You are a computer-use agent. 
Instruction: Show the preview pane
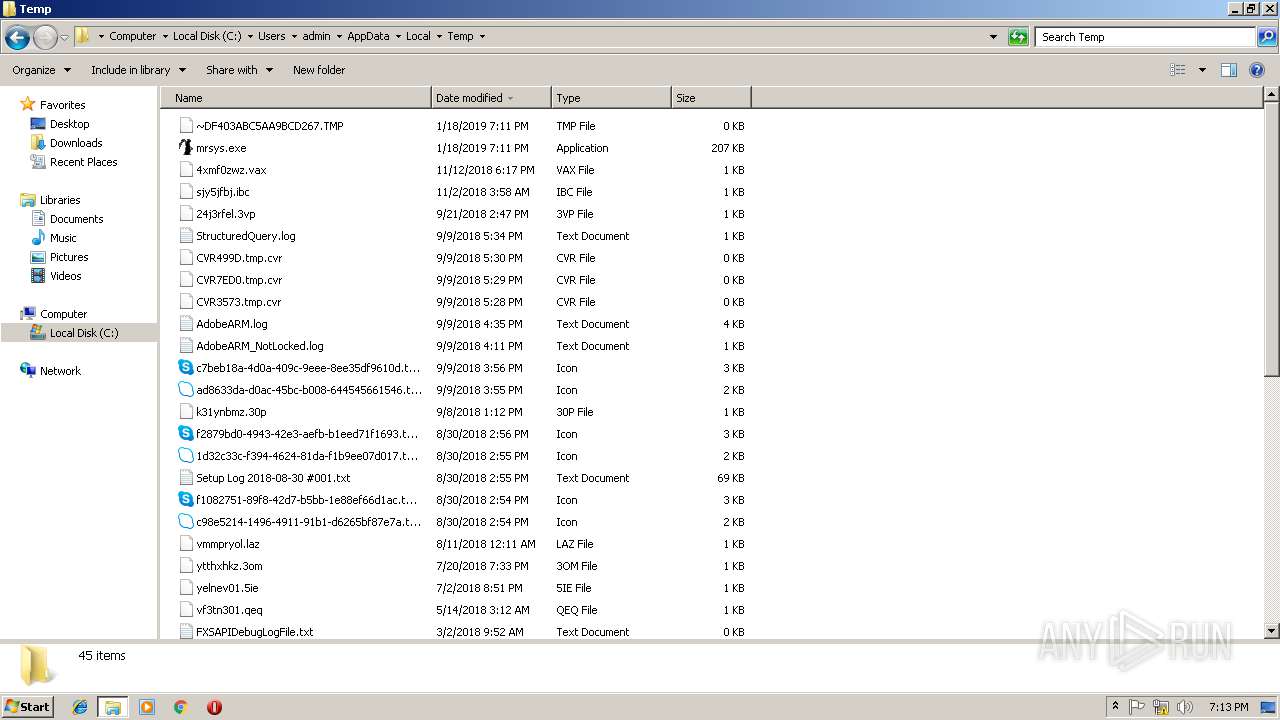click(x=1229, y=70)
